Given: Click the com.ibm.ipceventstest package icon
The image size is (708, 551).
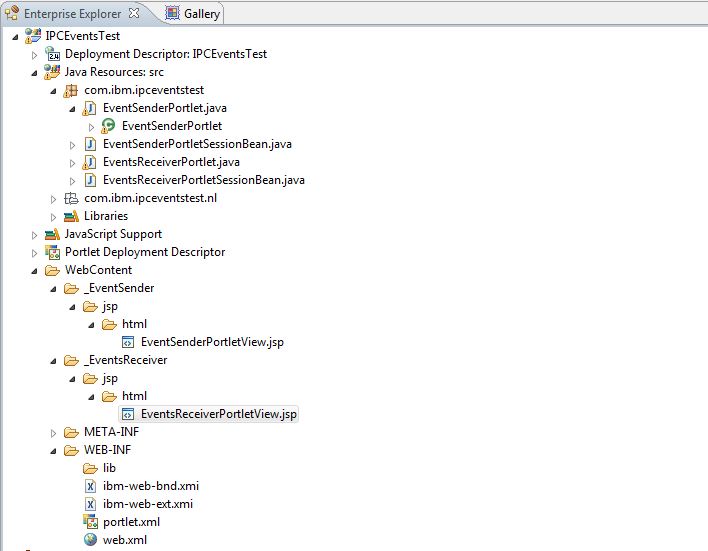Looking at the screenshot, I should point(71,90).
